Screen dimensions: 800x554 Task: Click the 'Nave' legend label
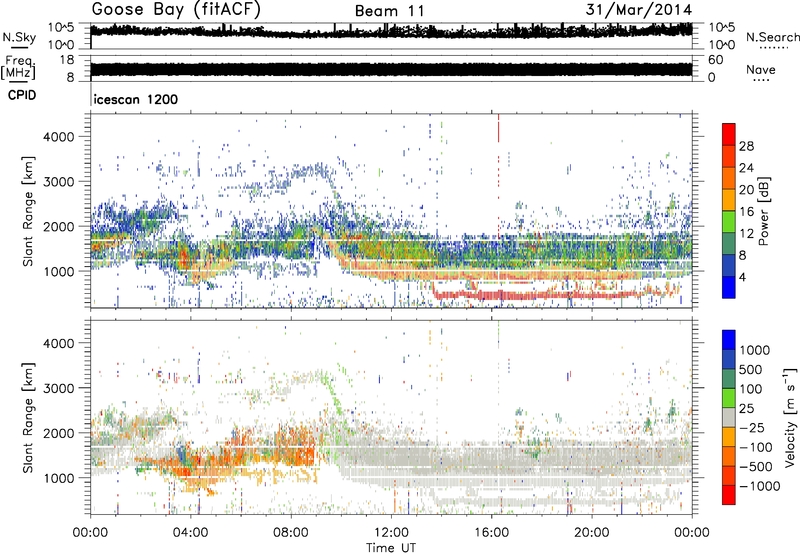761,69
